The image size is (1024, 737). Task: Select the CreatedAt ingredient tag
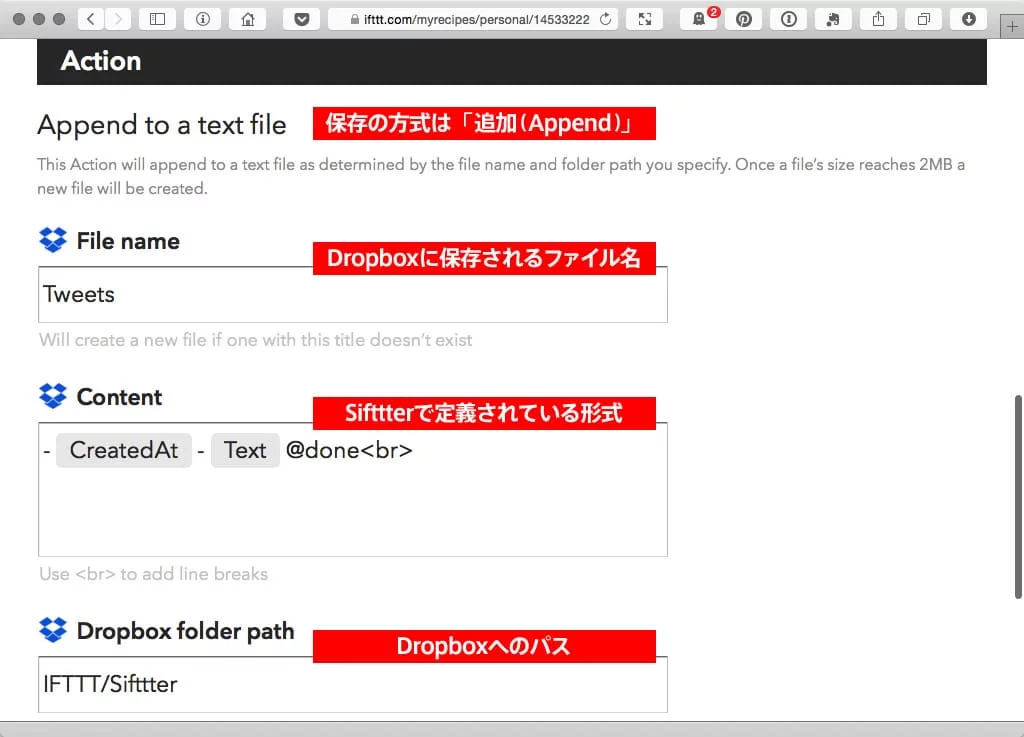pyautogui.click(x=124, y=450)
